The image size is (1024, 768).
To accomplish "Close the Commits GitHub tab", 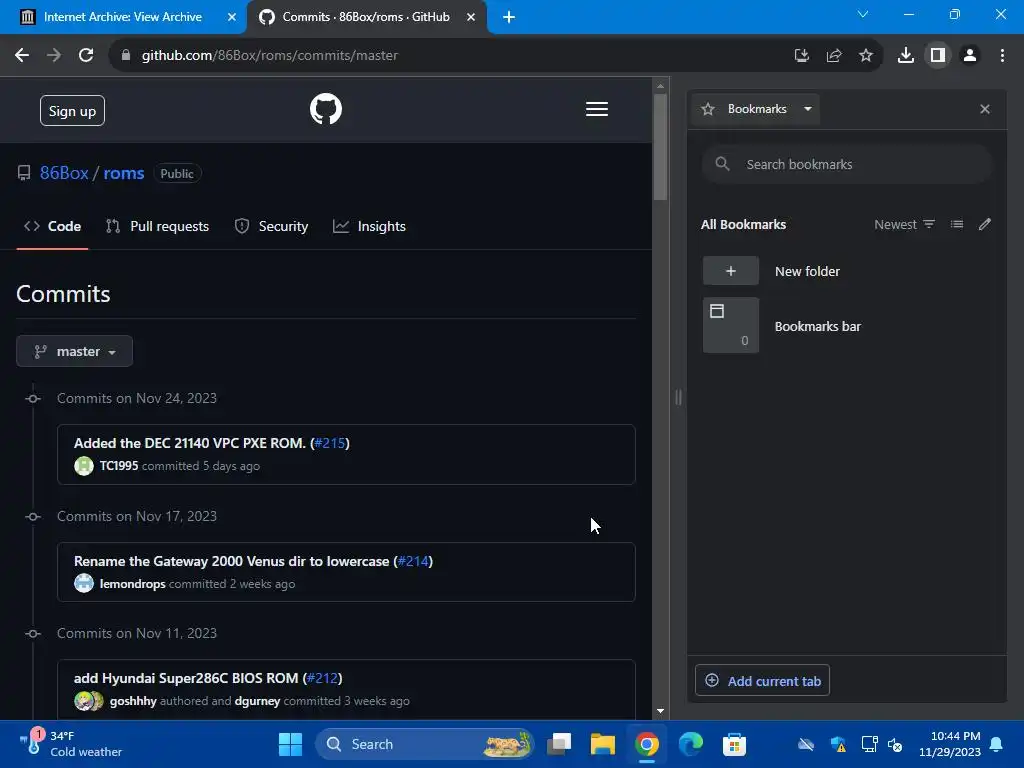I will (471, 17).
